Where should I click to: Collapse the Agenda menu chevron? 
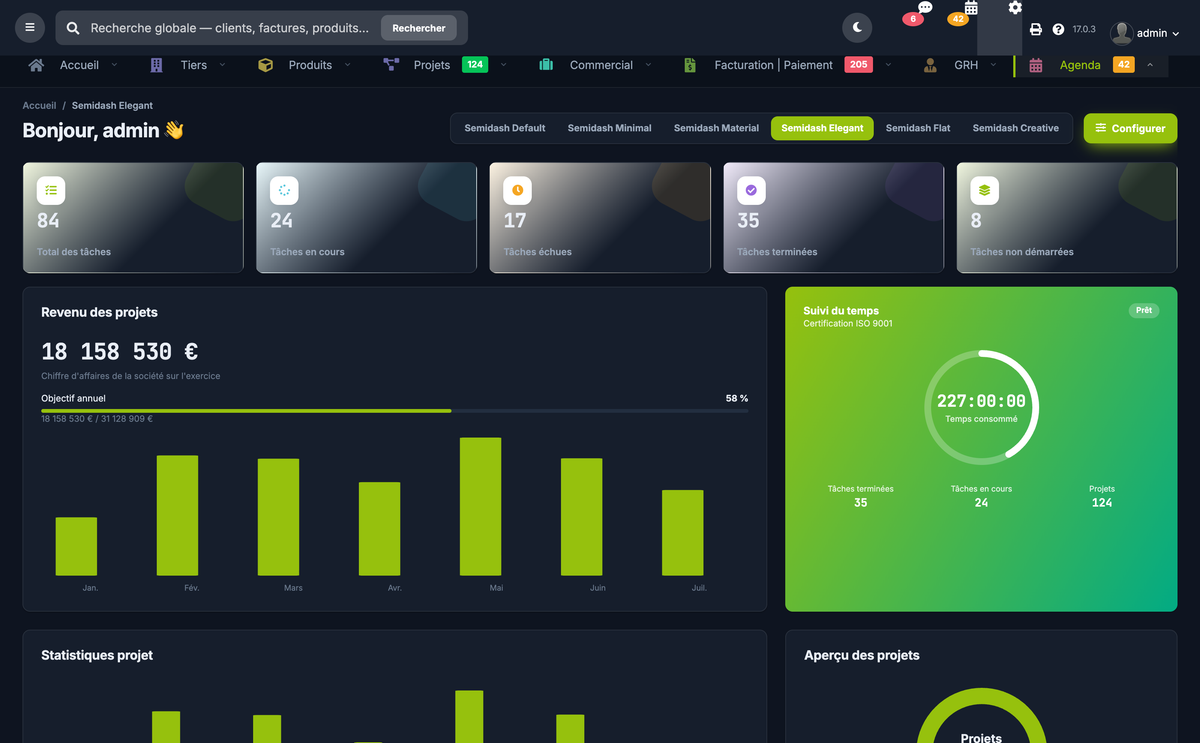point(1150,65)
